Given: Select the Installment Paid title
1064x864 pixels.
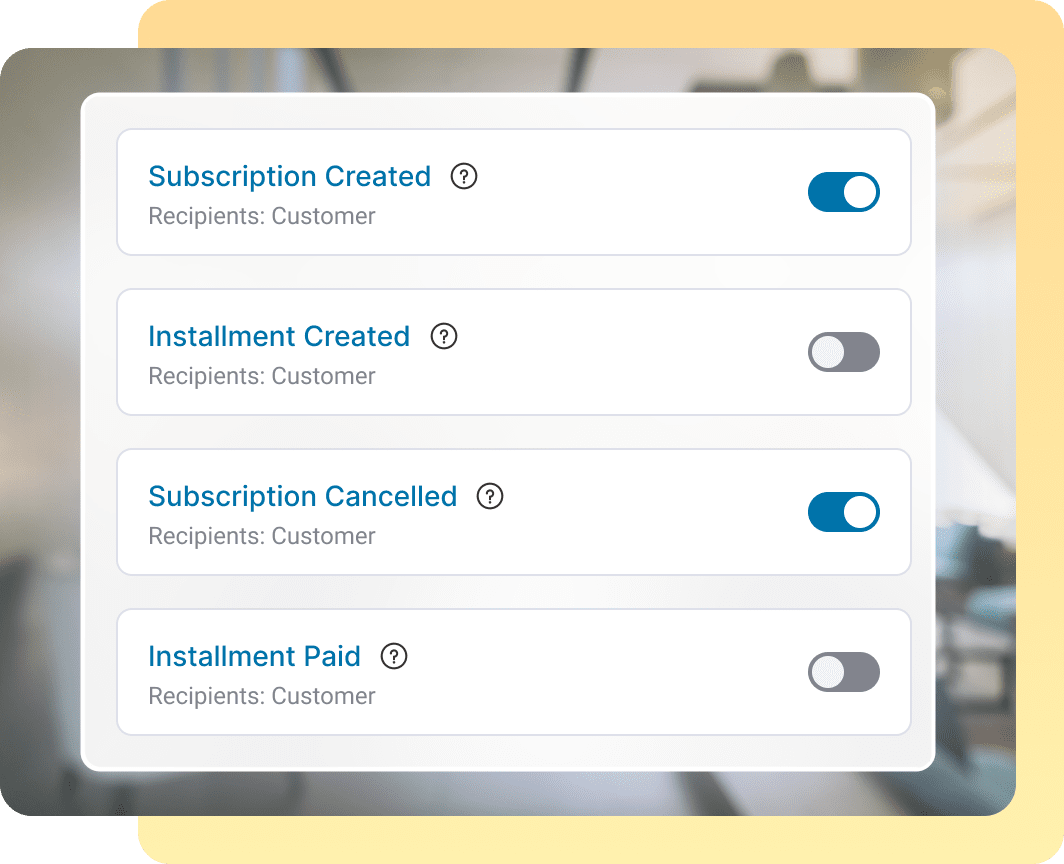Looking at the screenshot, I should click(x=254, y=656).
